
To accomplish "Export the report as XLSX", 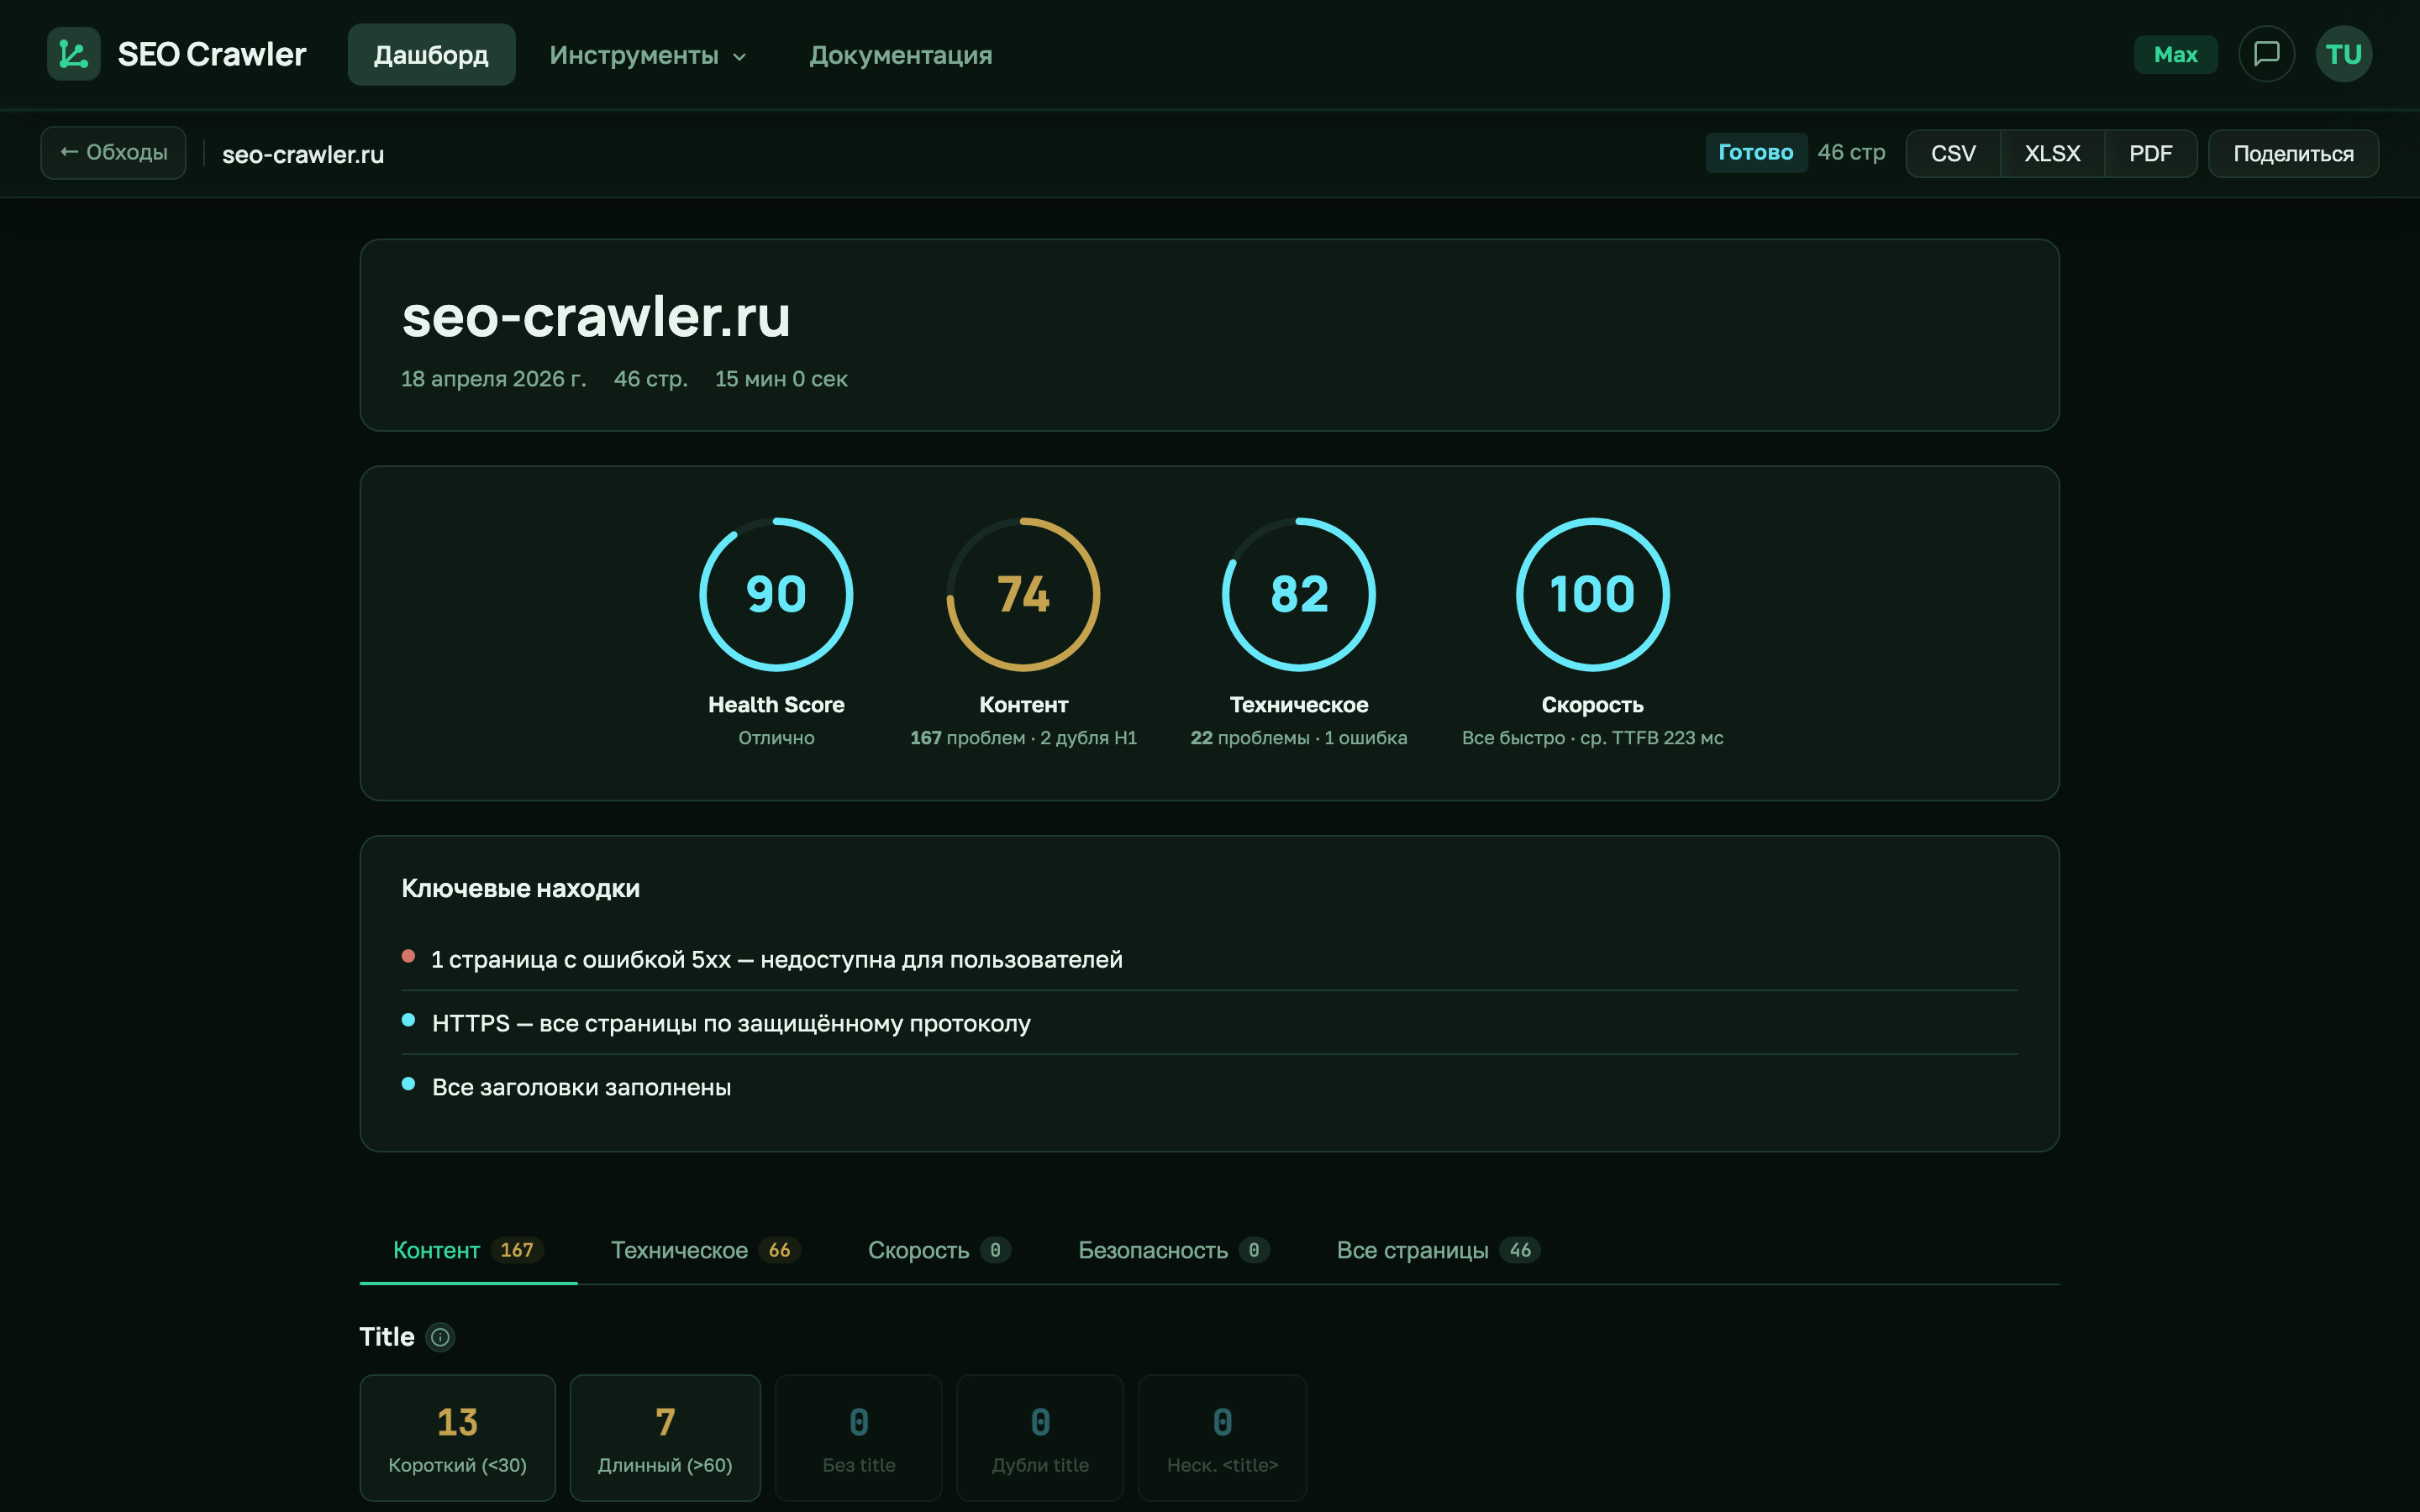I will click(2052, 153).
